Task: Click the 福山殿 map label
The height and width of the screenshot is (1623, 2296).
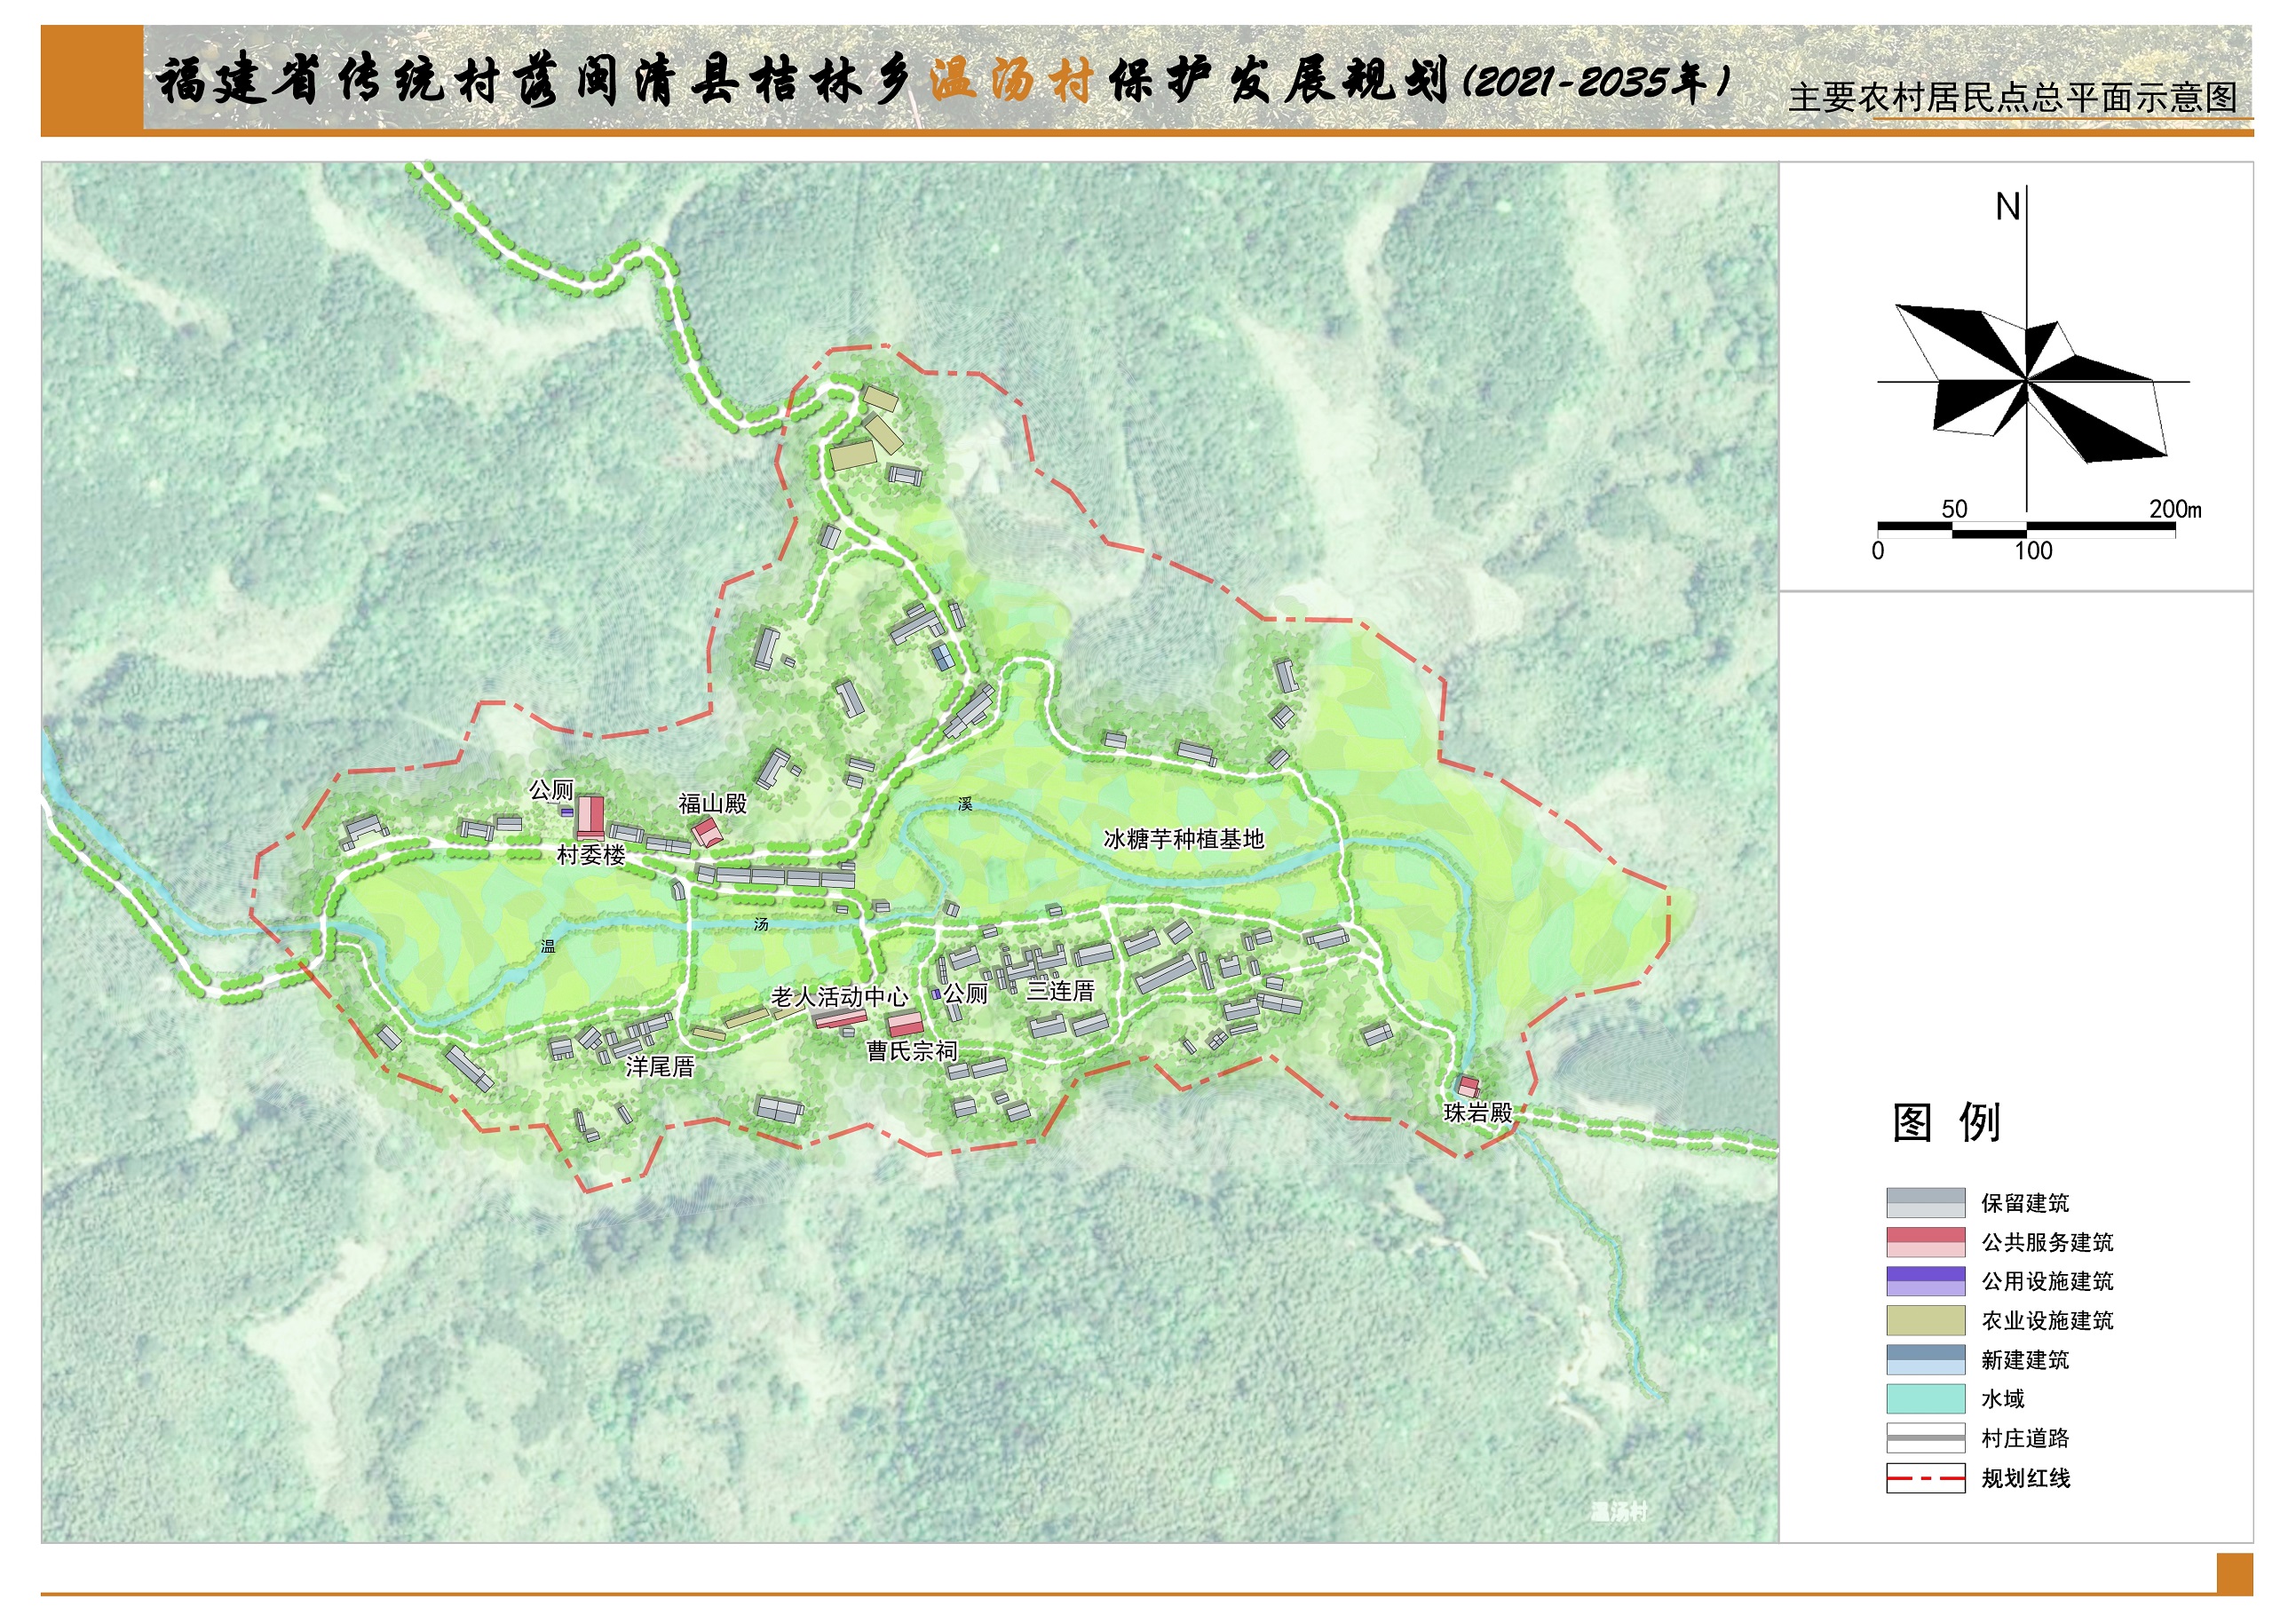Action: [x=712, y=803]
